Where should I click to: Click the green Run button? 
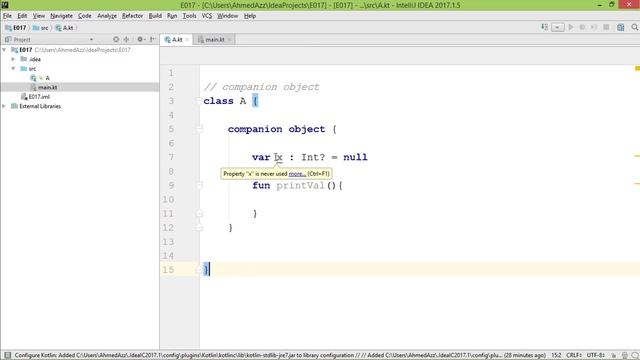[571, 27]
